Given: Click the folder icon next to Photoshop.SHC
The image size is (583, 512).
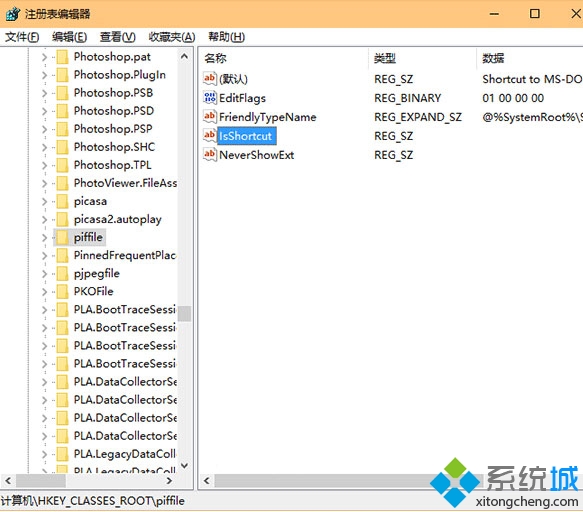Looking at the screenshot, I should (x=62, y=147).
